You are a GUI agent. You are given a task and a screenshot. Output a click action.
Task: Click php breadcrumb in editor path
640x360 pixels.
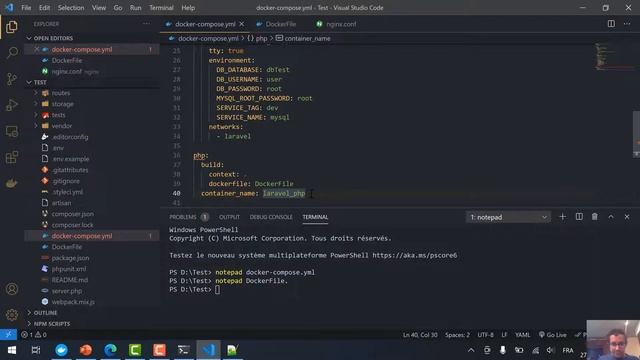[261, 38]
